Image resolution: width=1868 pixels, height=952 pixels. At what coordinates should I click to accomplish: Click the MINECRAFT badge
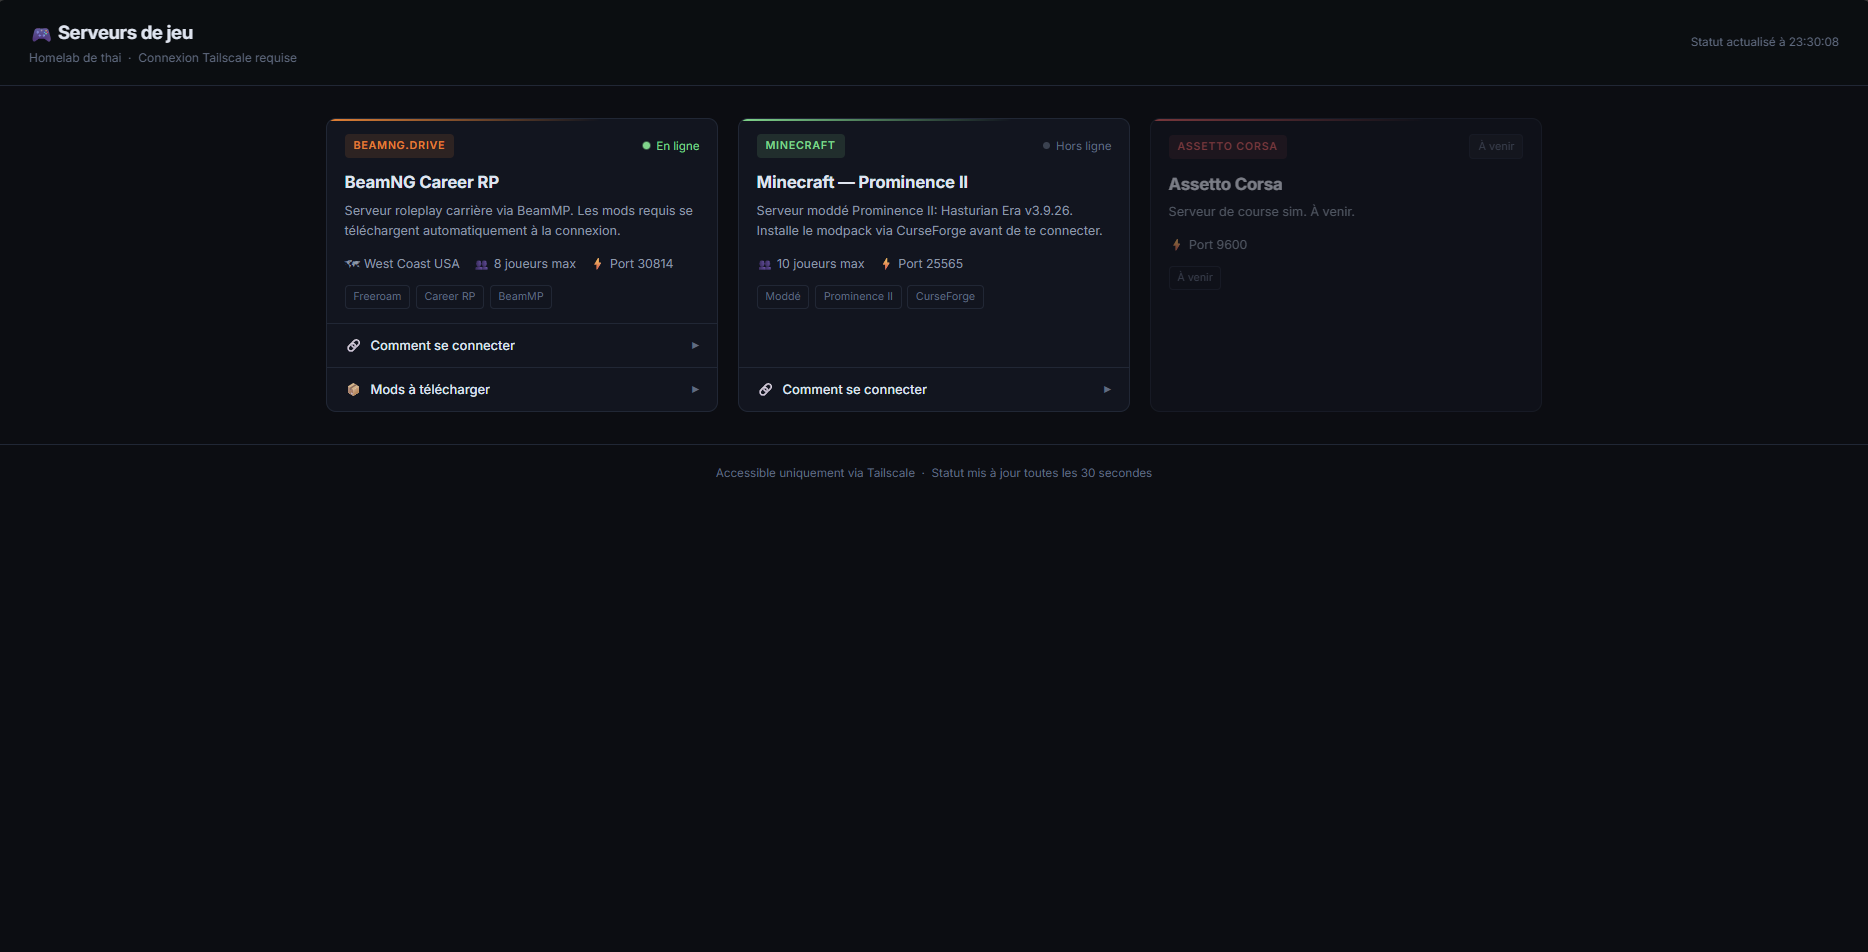tap(800, 146)
